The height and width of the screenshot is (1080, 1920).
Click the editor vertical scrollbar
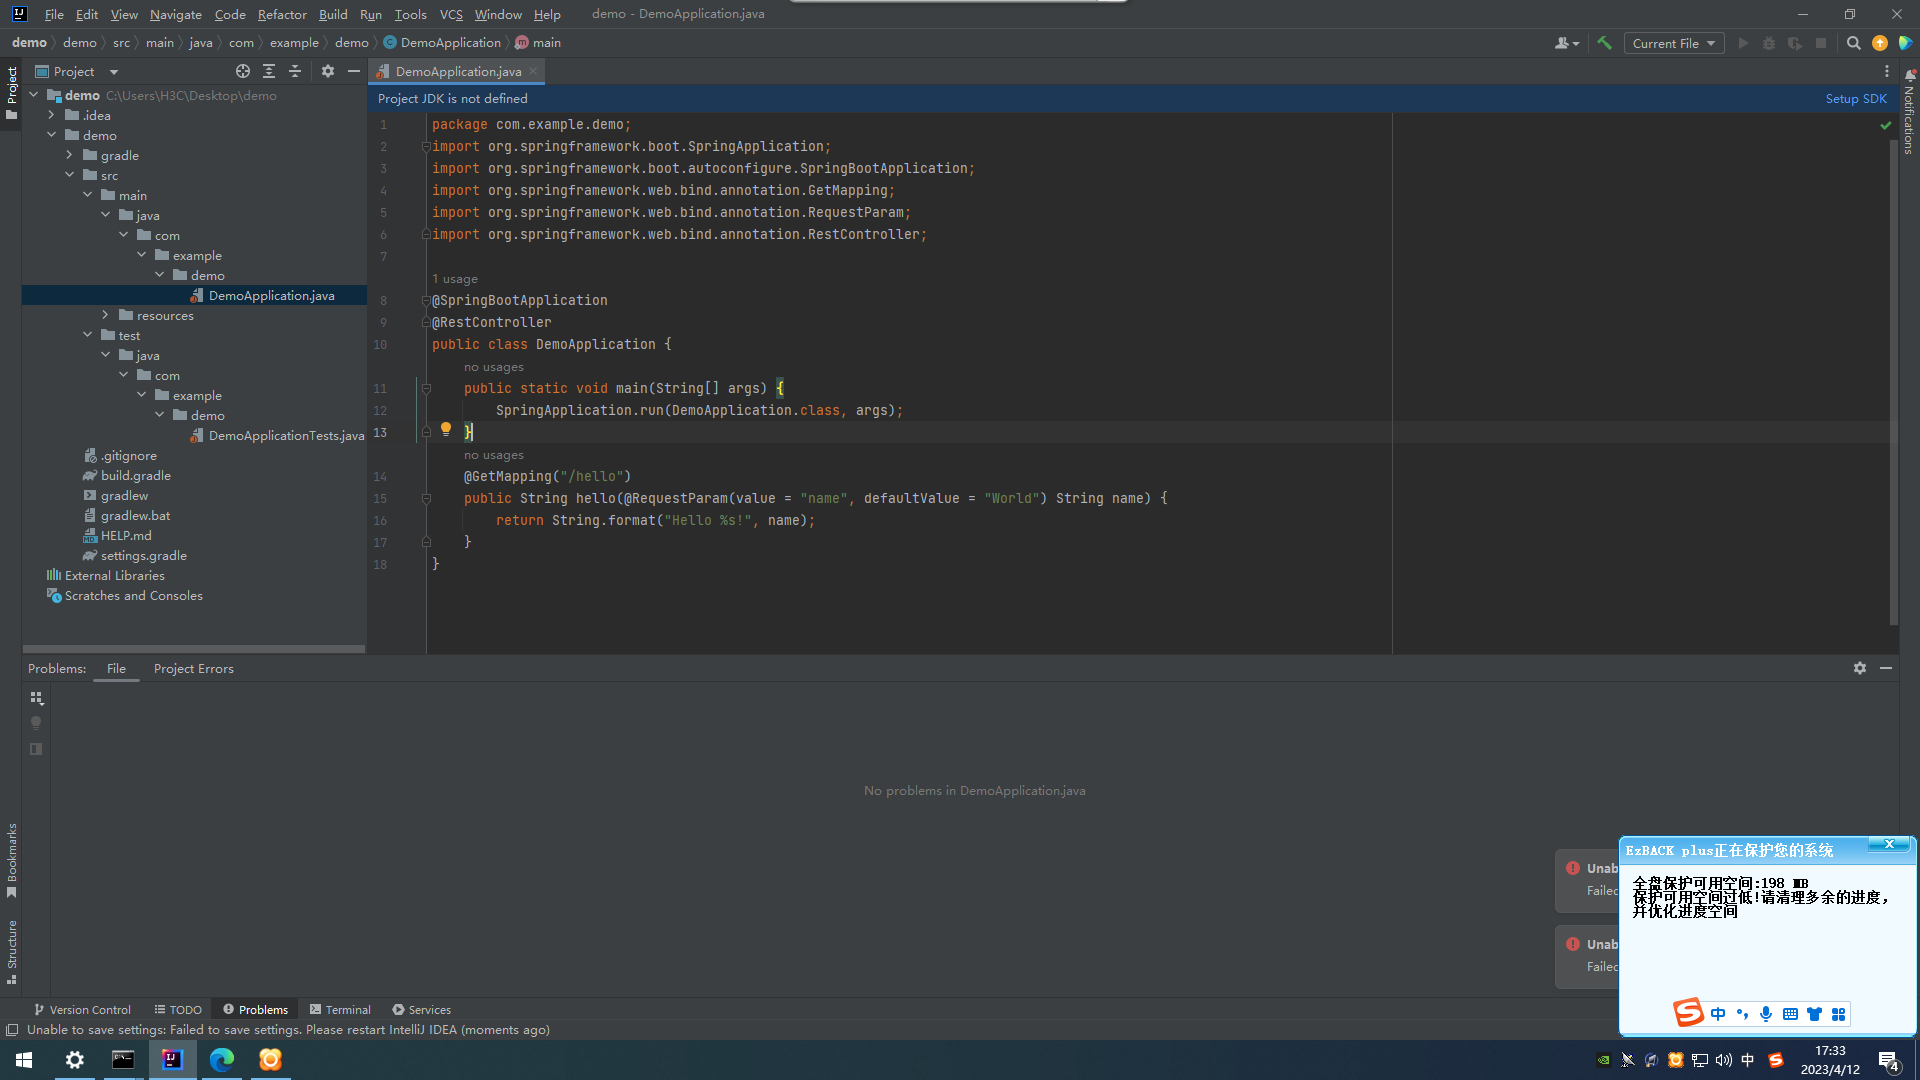[x=1893, y=380]
